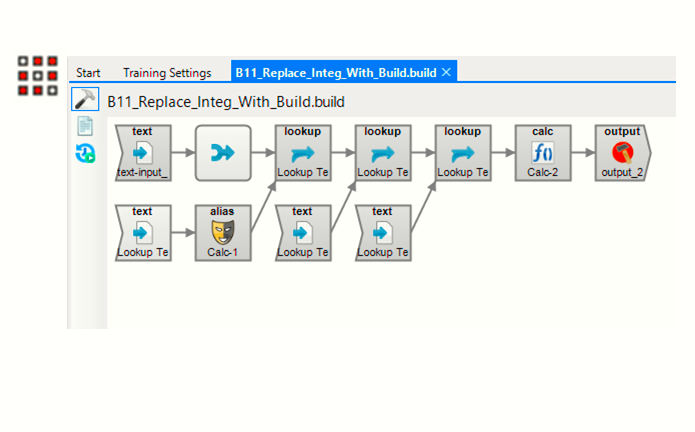
Task: Click the B11_Replace_Integ_With_Build.build heading text
Action: [226, 102]
